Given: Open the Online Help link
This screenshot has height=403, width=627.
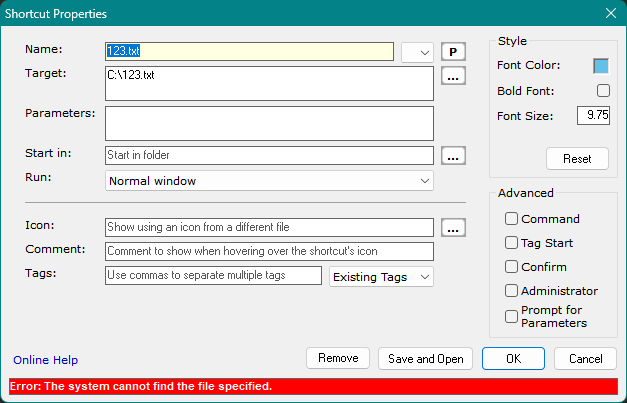Looking at the screenshot, I should 45,360.
